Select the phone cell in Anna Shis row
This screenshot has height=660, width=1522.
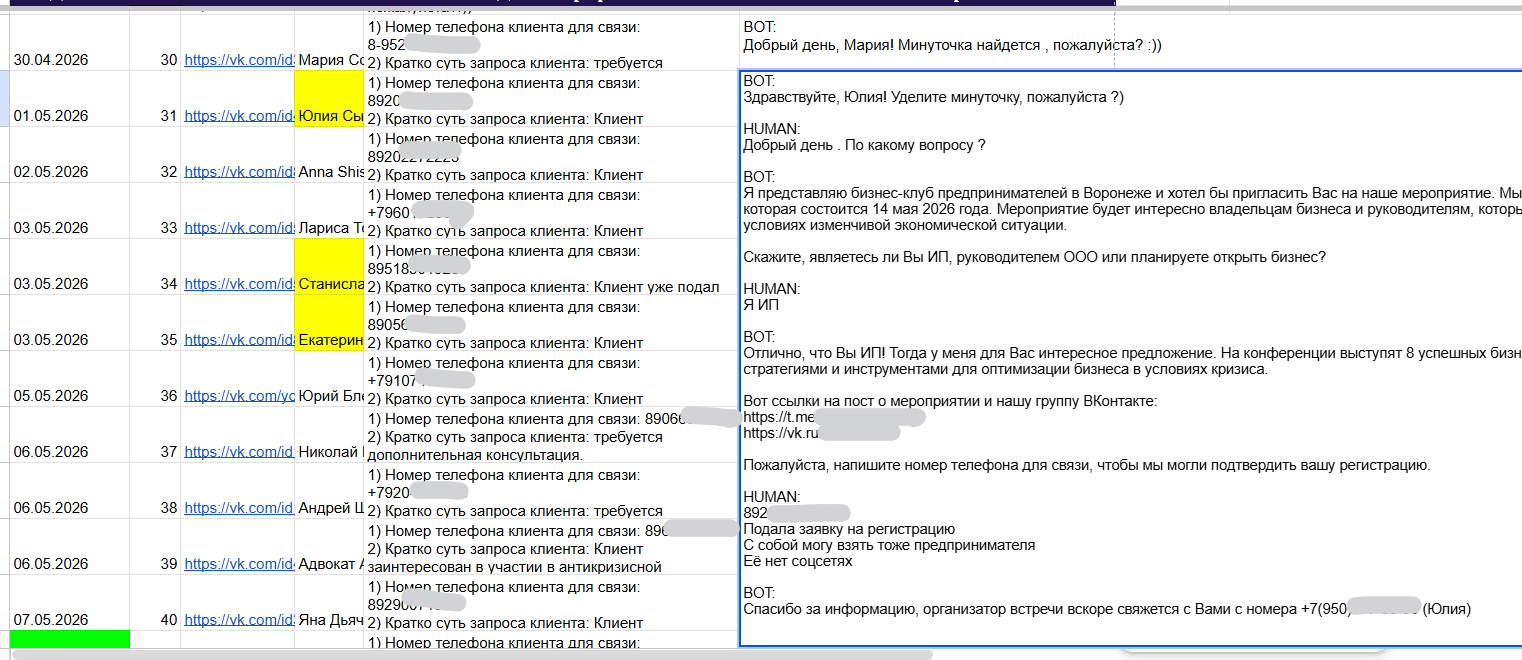(x=551, y=155)
